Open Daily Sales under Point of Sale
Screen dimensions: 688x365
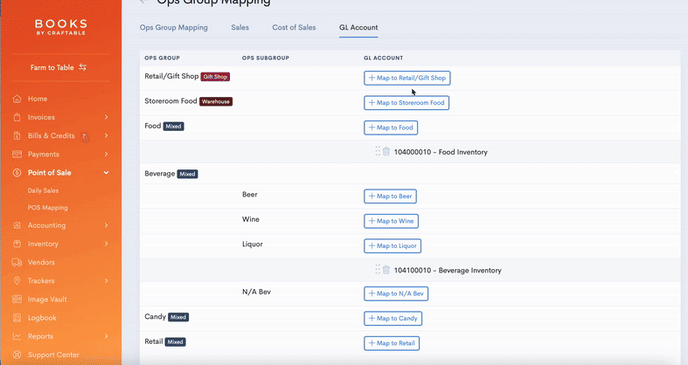[43, 190]
